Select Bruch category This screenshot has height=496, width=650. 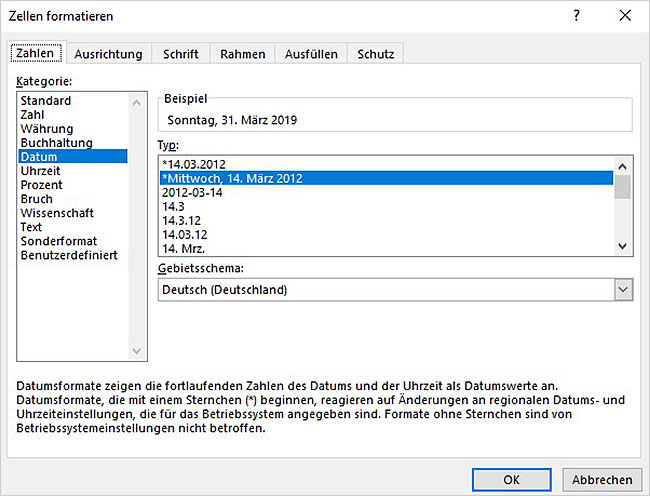[73, 199]
